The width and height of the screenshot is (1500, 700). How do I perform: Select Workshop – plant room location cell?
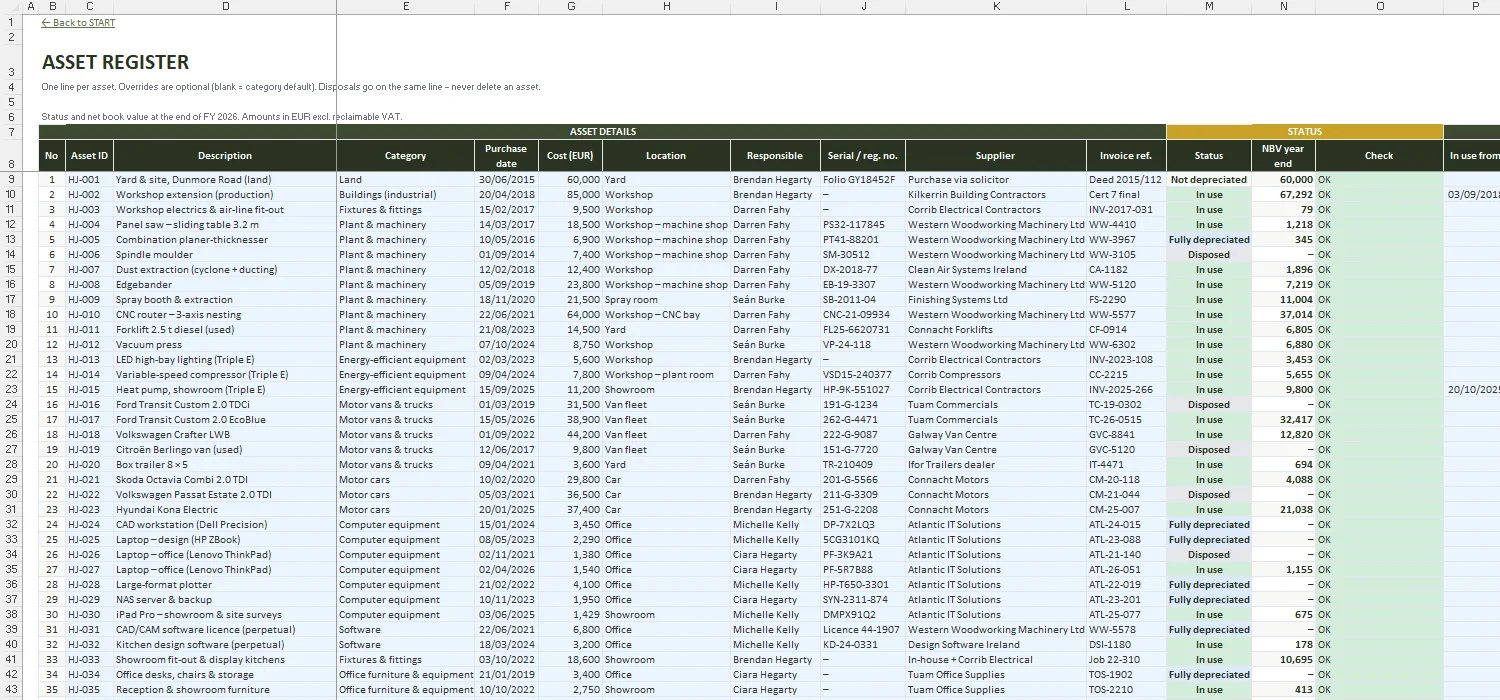click(666, 375)
